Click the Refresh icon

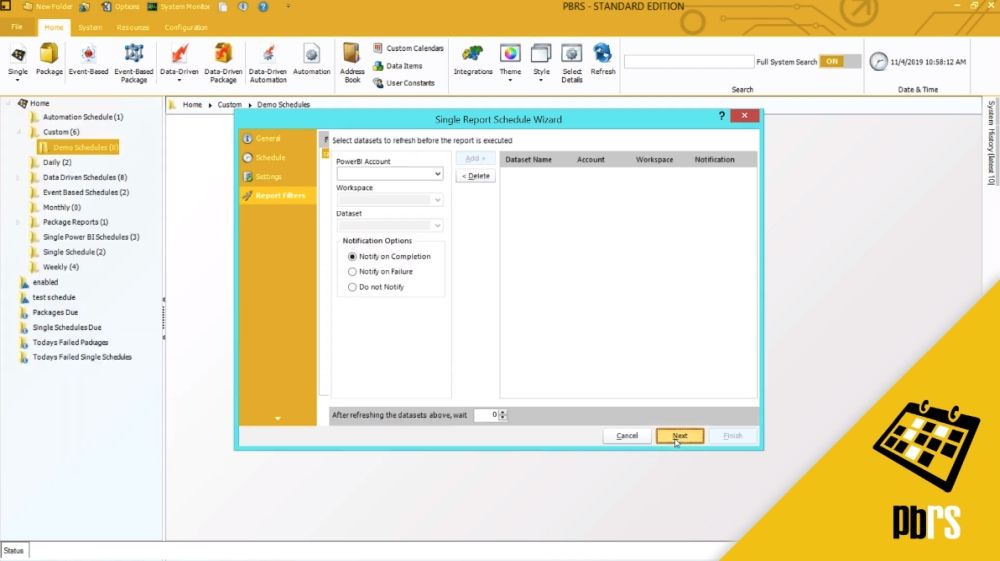(603, 59)
